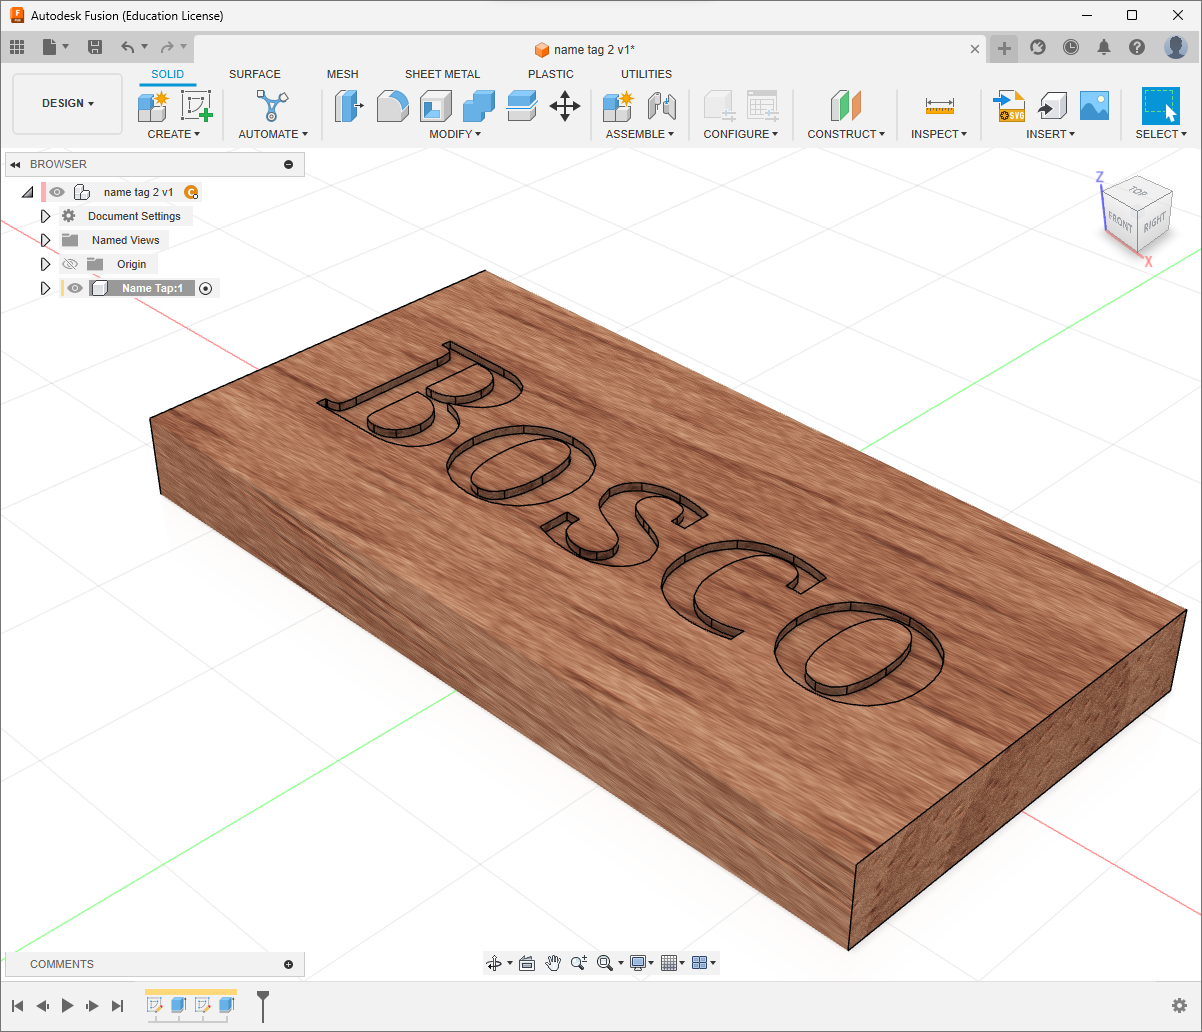Show the hidden Origin folder

[70, 264]
